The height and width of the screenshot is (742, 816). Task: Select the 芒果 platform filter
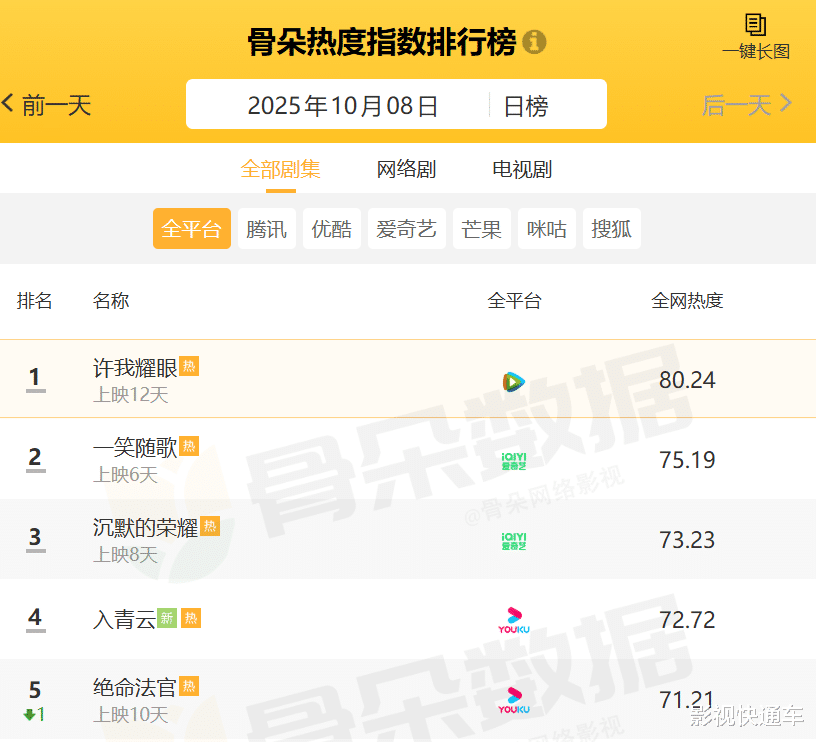pos(482,228)
